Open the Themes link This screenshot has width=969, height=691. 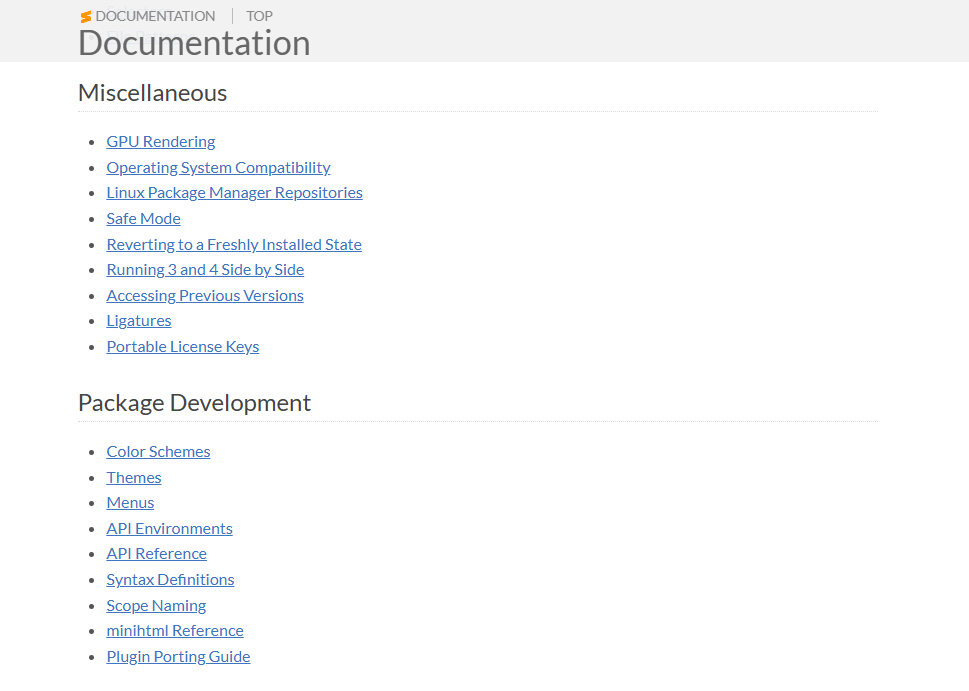pos(133,478)
